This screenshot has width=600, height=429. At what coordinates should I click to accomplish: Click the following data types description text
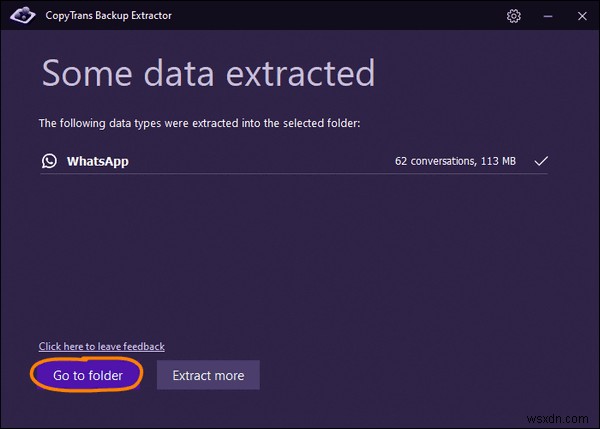(199, 123)
